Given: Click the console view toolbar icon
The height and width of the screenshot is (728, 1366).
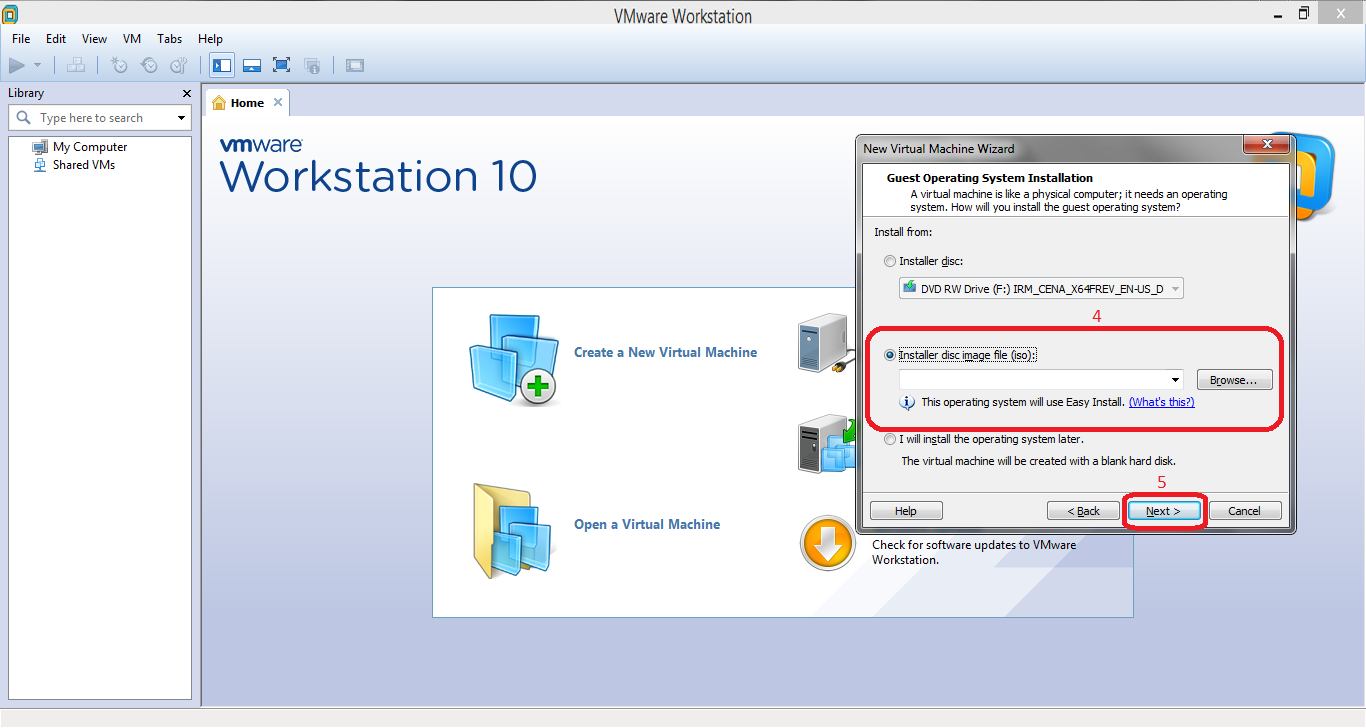Looking at the screenshot, I should pyautogui.click(x=355, y=65).
